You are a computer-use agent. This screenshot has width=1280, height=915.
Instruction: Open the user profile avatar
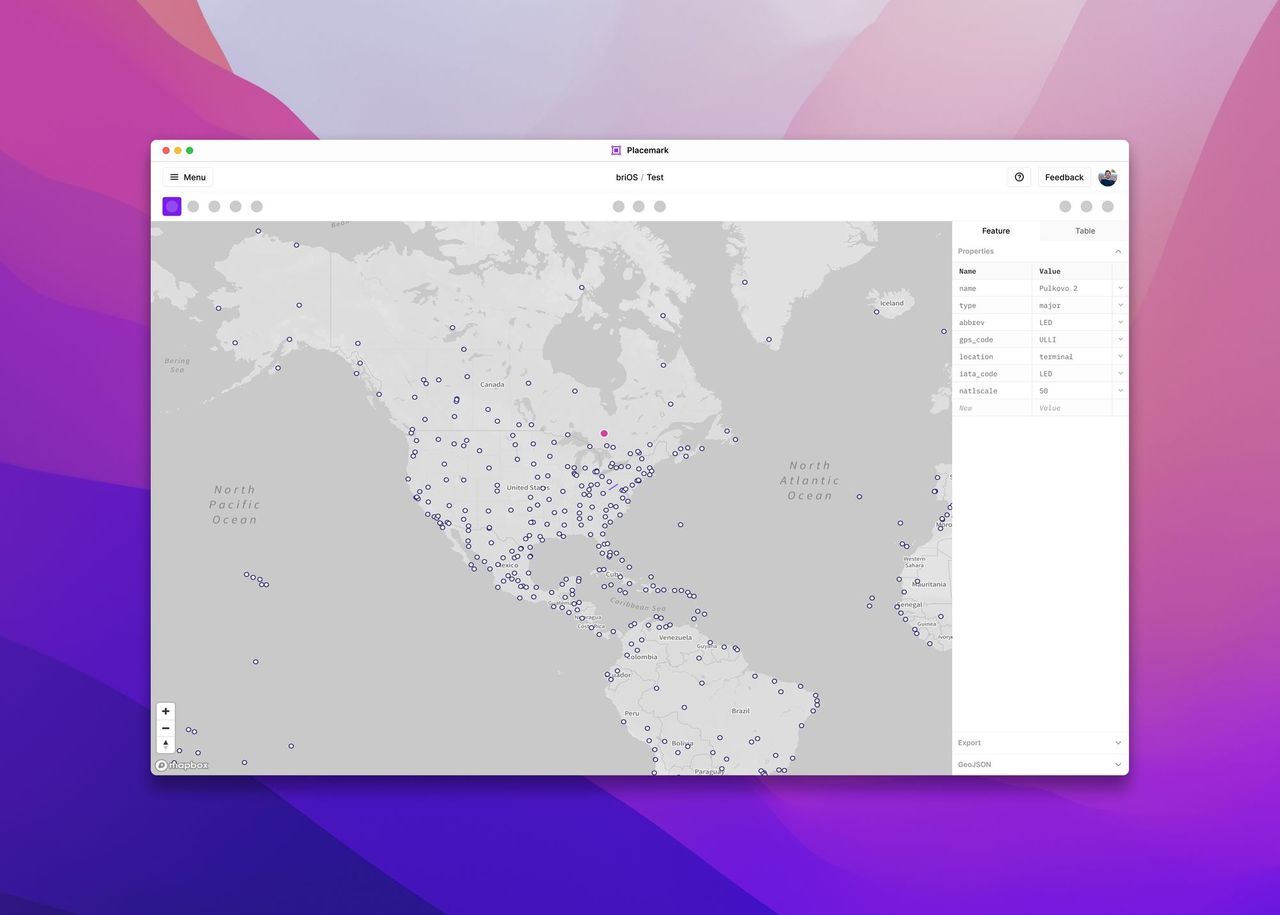coord(1107,178)
